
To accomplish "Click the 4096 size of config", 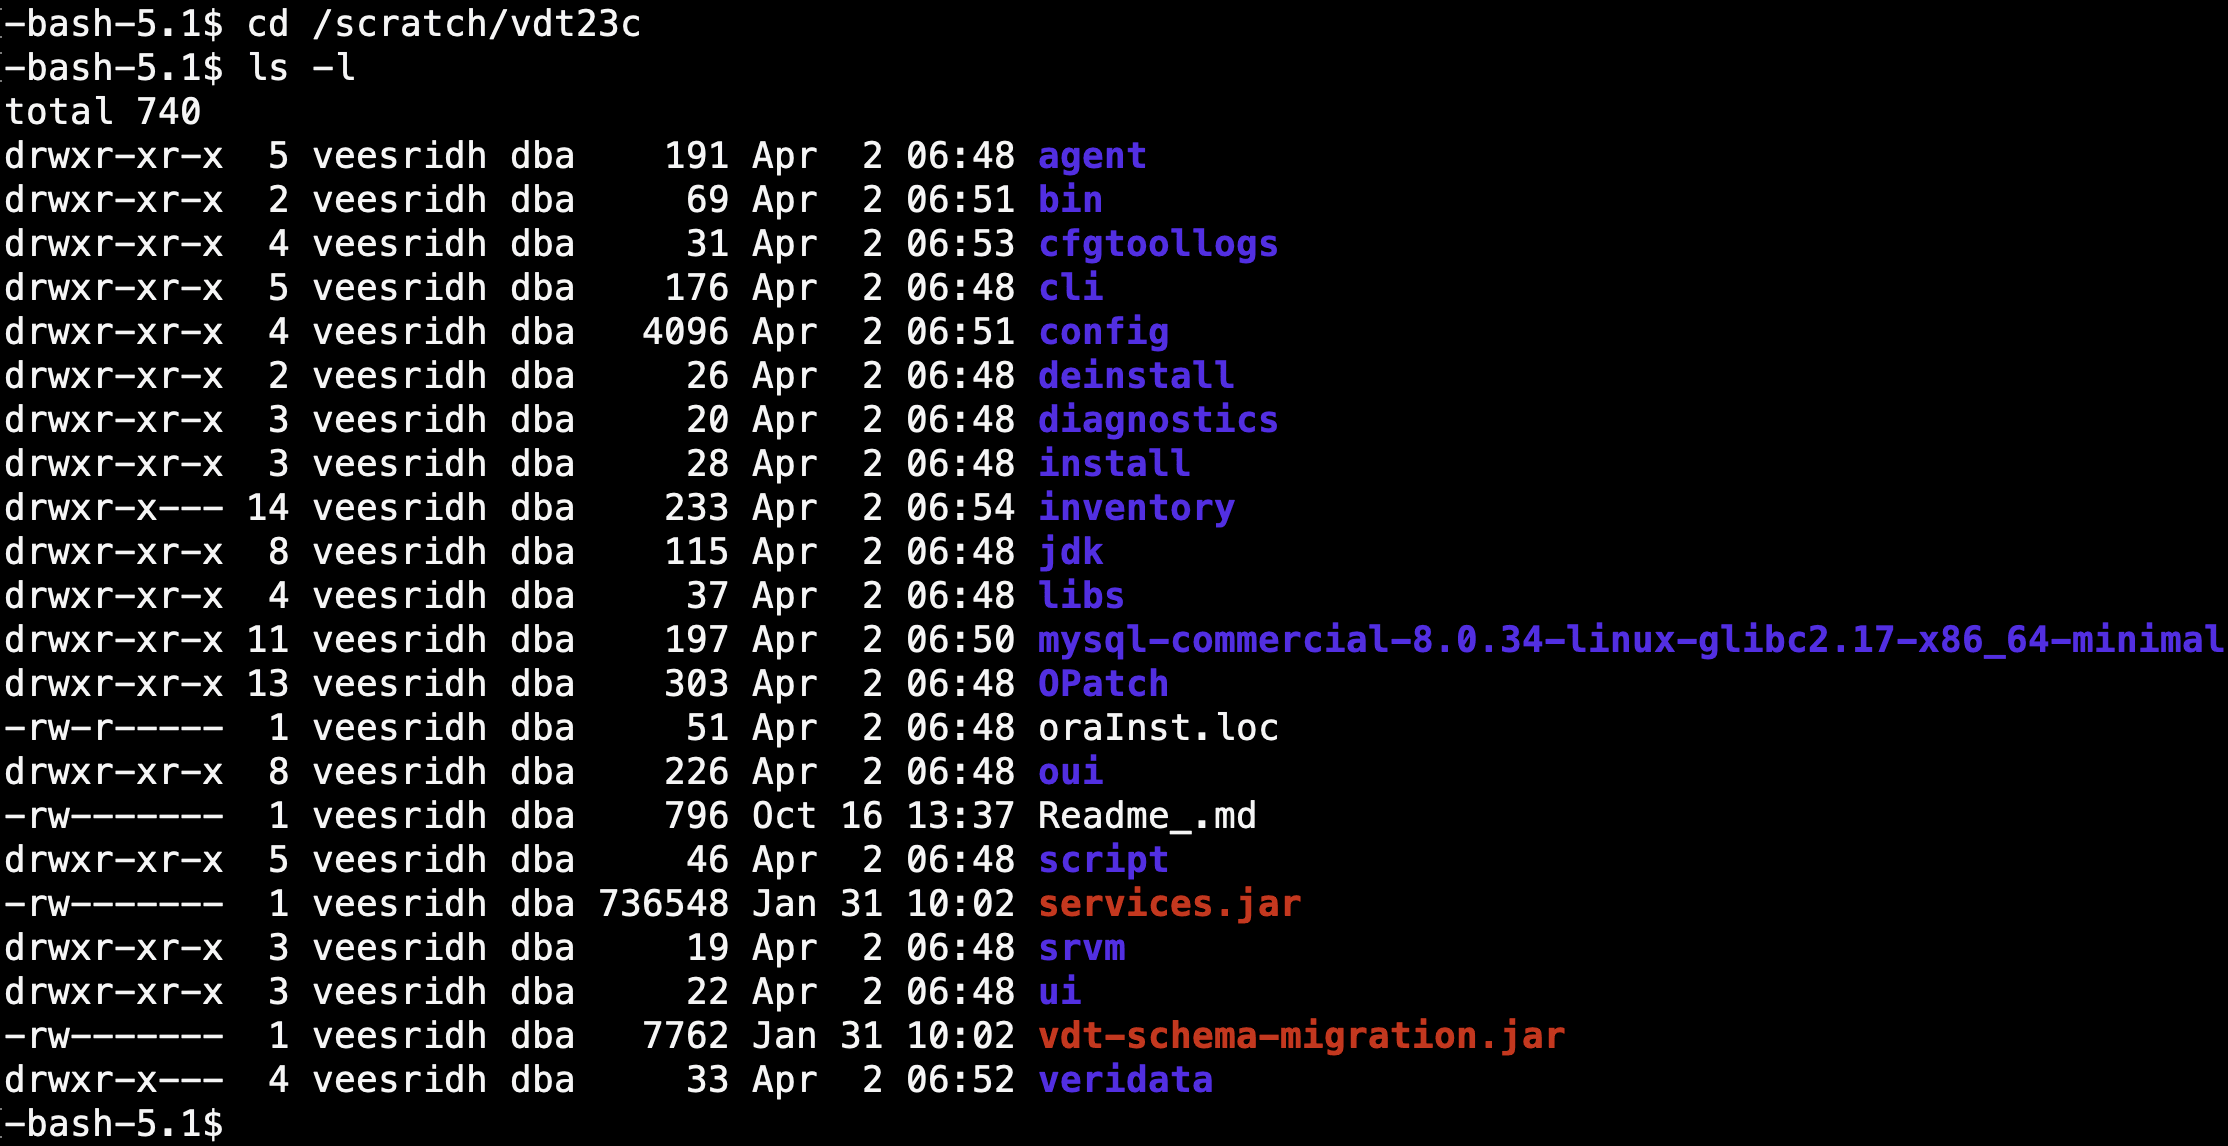I will [686, 332].
